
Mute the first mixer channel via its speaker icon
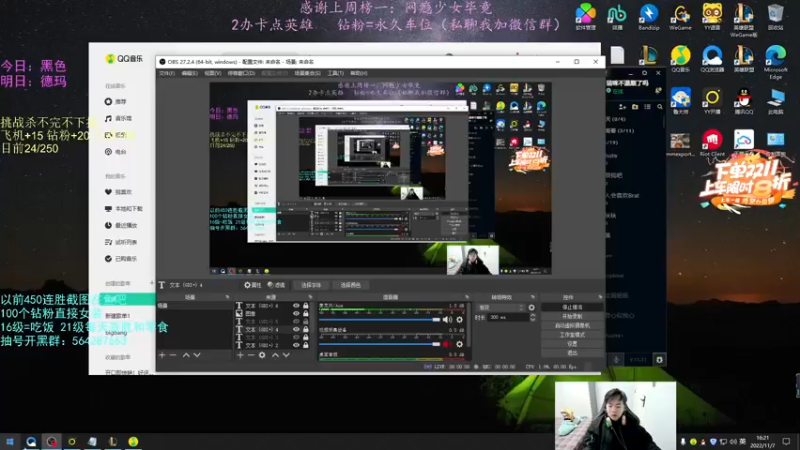pyautogui.click(x=447, y=320)
